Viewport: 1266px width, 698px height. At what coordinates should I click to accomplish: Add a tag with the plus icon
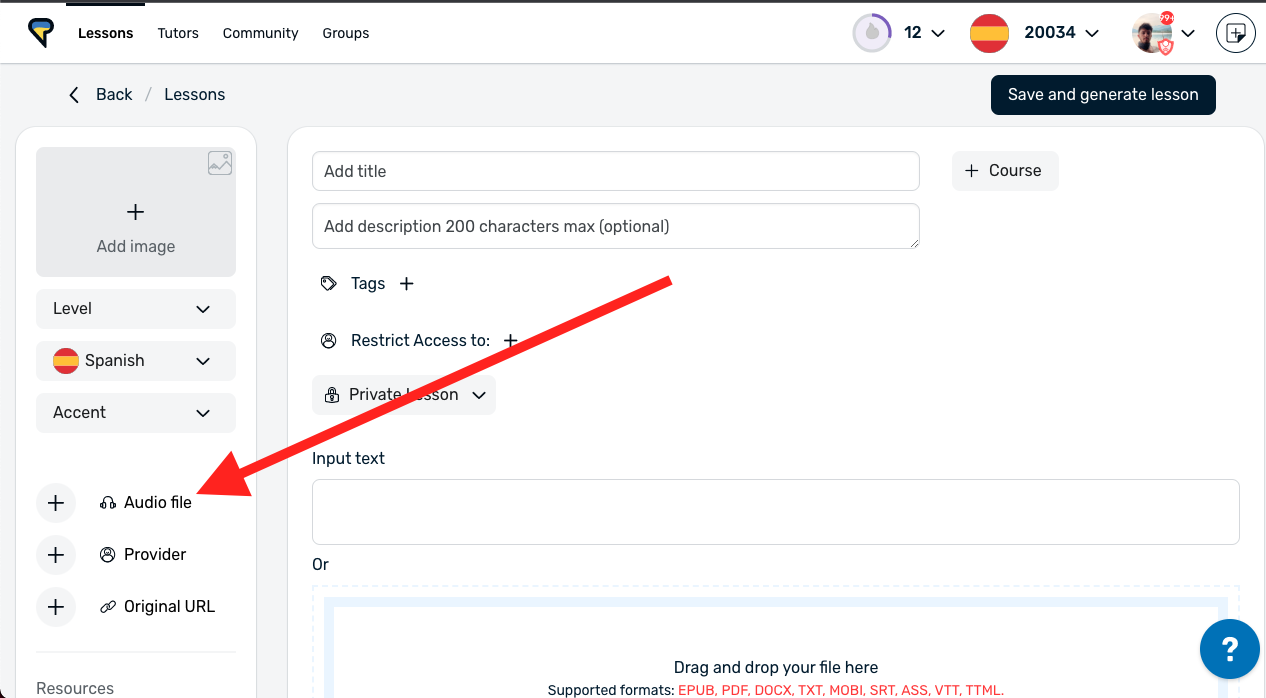pos(407,284)
